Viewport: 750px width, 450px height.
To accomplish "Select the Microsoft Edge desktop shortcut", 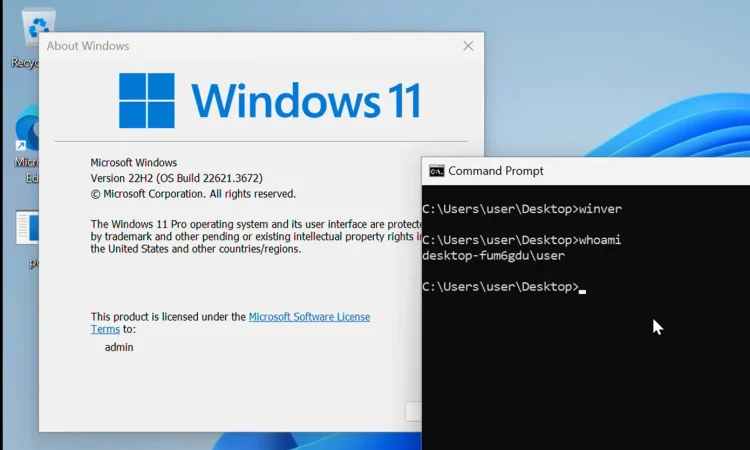I will pos(27,143).
